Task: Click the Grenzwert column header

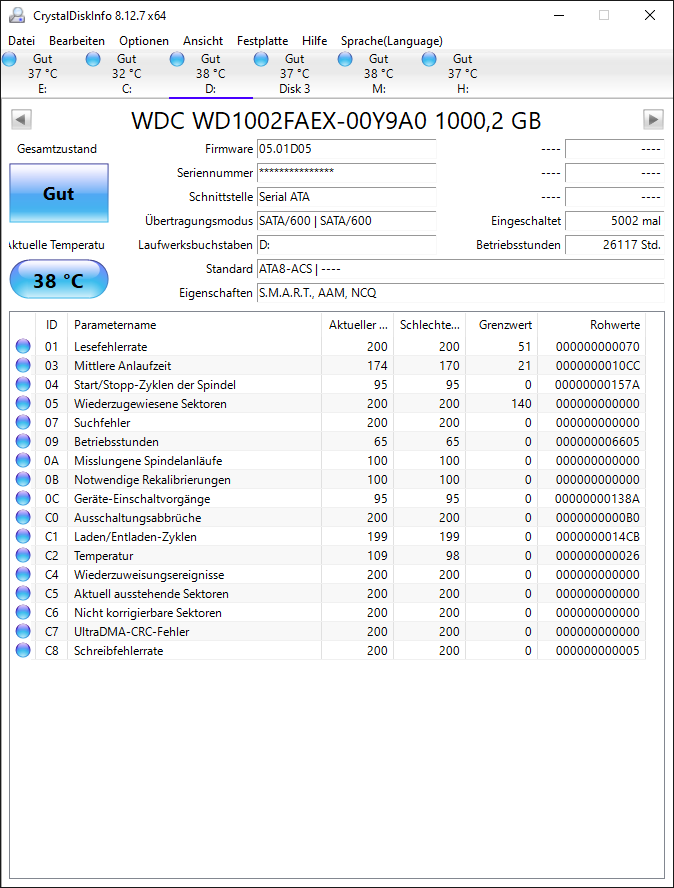Action: pos(502,325)
